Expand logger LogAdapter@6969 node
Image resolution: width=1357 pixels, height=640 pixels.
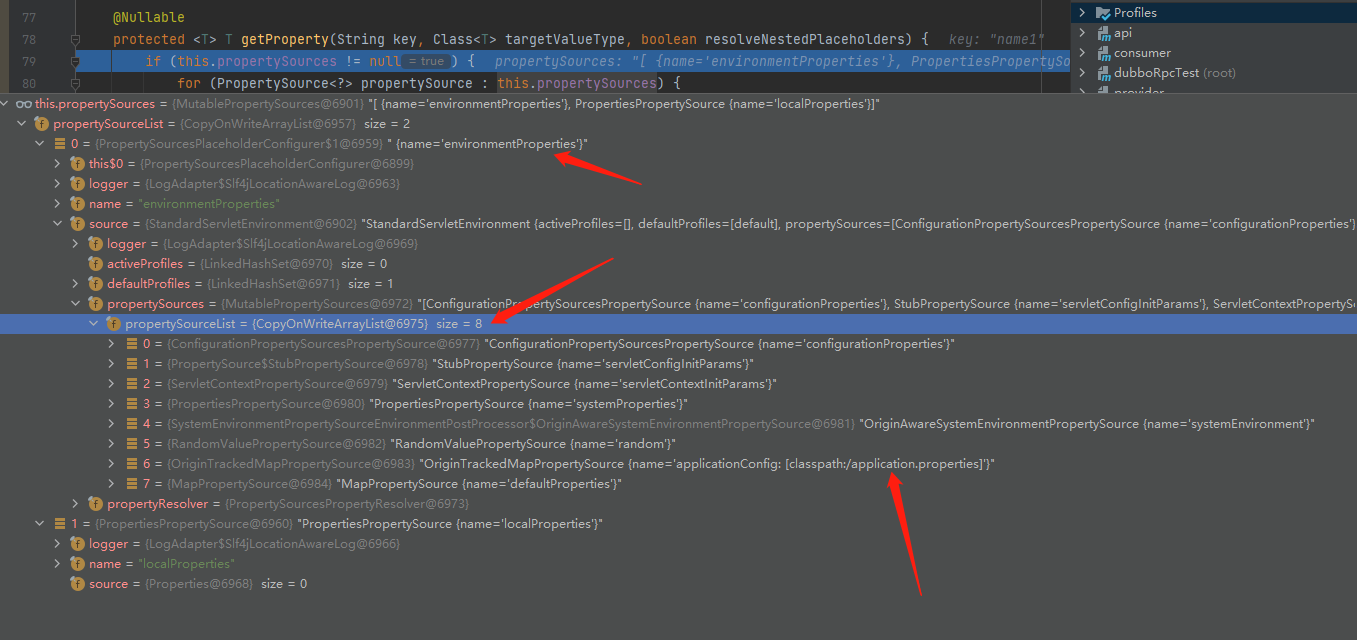click(77, 244)
